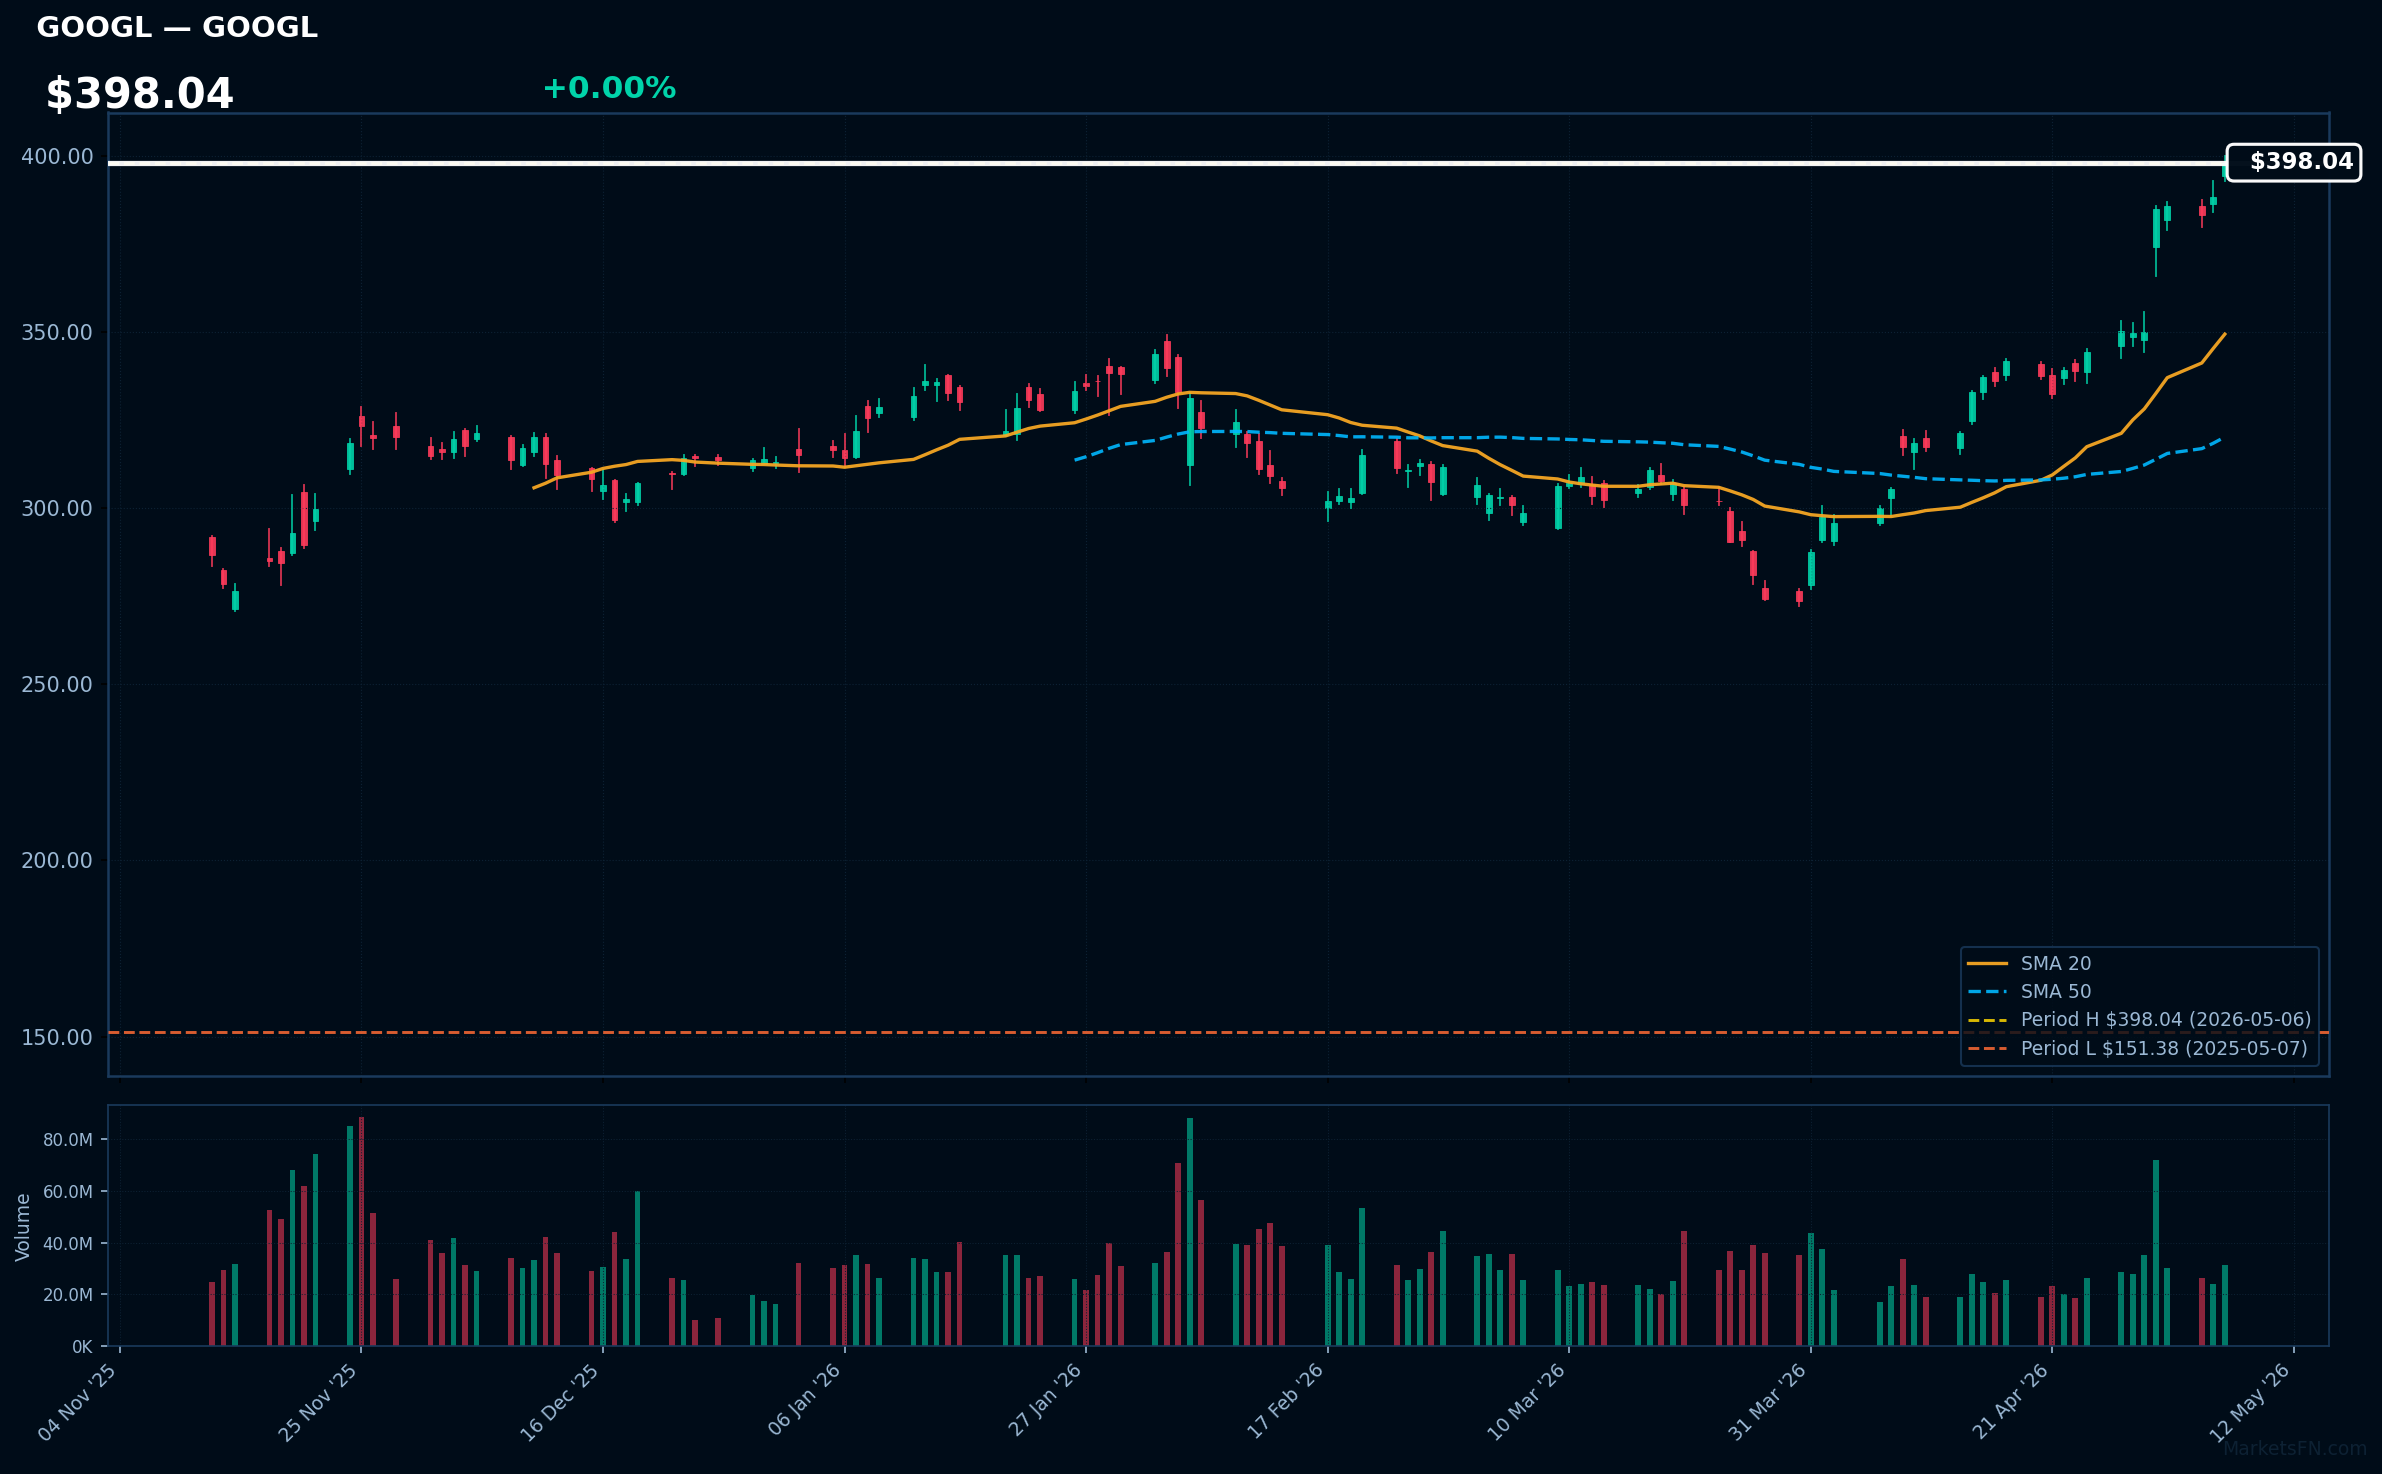Click the 250.00 price axis label
This screenshot has height=1474, width=2382.
pos(57,685)
